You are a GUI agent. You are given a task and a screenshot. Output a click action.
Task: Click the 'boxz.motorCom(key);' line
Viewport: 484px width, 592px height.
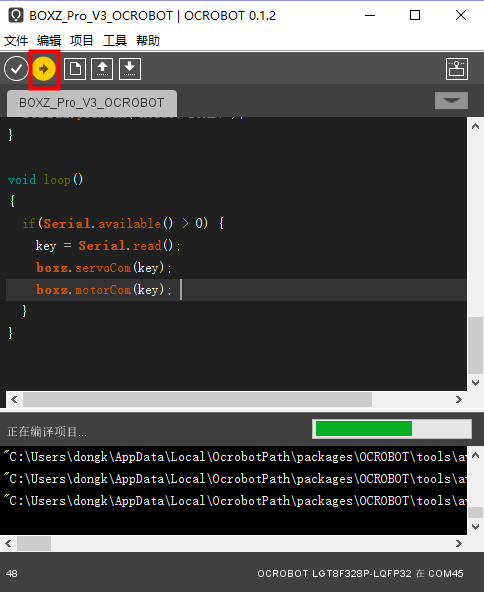coord(104,290)
